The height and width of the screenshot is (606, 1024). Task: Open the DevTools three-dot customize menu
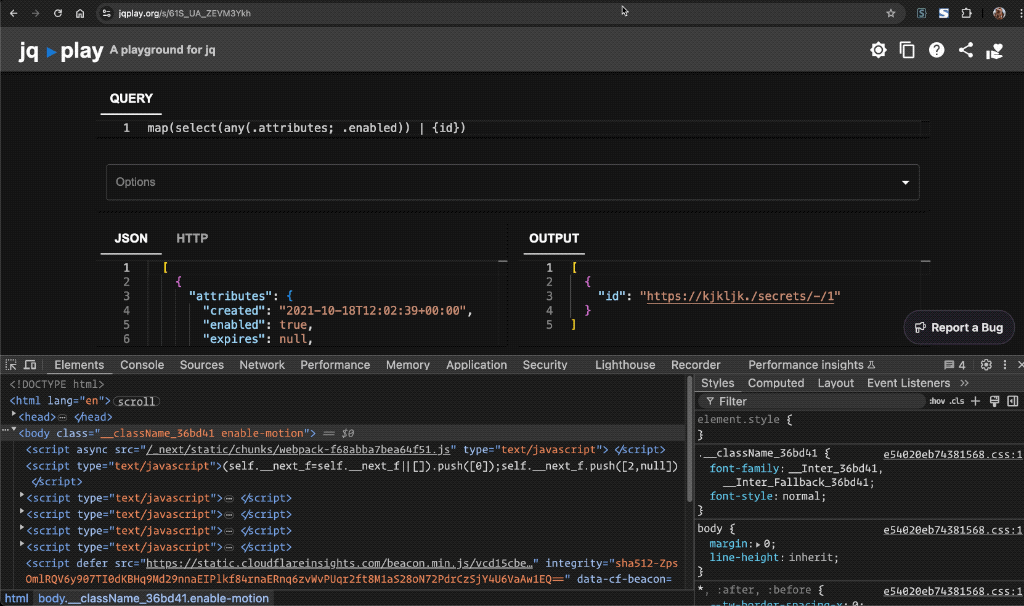pos(1005,365)
